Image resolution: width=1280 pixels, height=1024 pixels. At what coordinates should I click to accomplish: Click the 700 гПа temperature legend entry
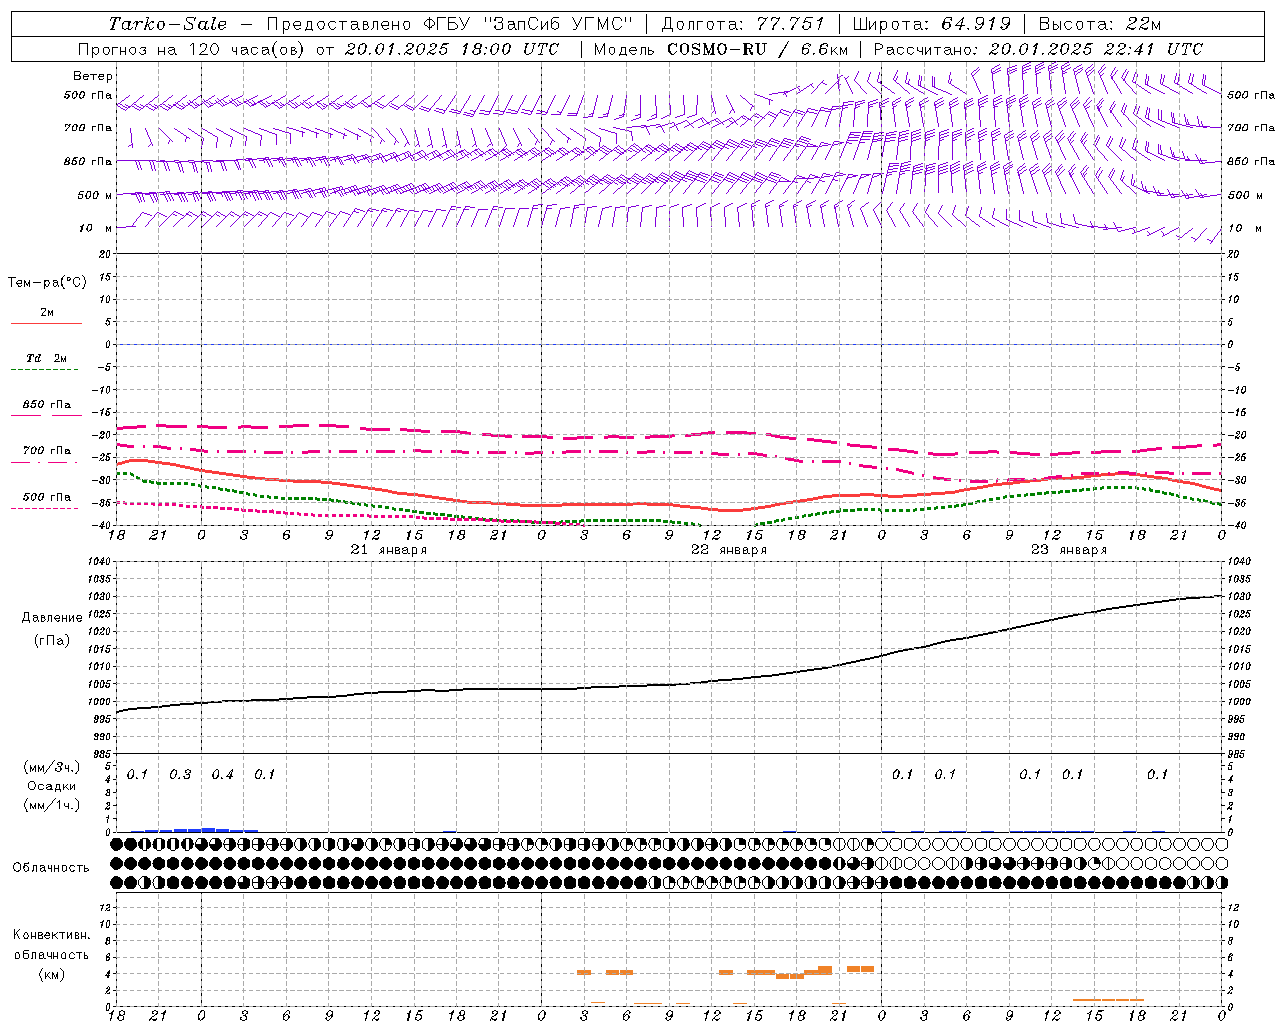pos(47,451)
